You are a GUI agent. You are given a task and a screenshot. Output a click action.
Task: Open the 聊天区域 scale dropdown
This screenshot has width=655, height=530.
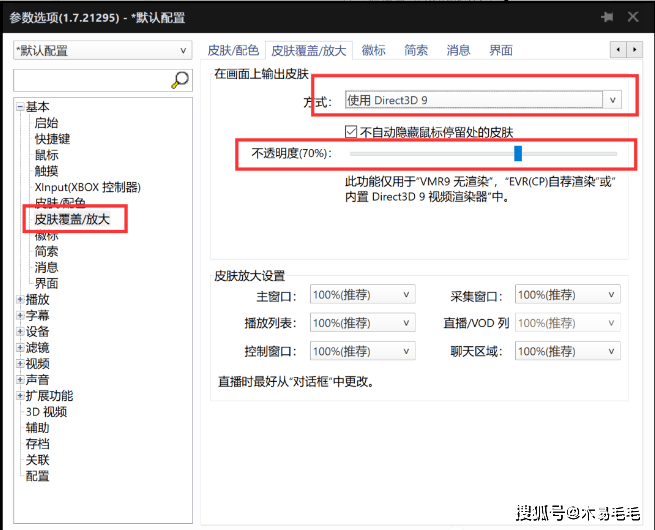(567, 351)
